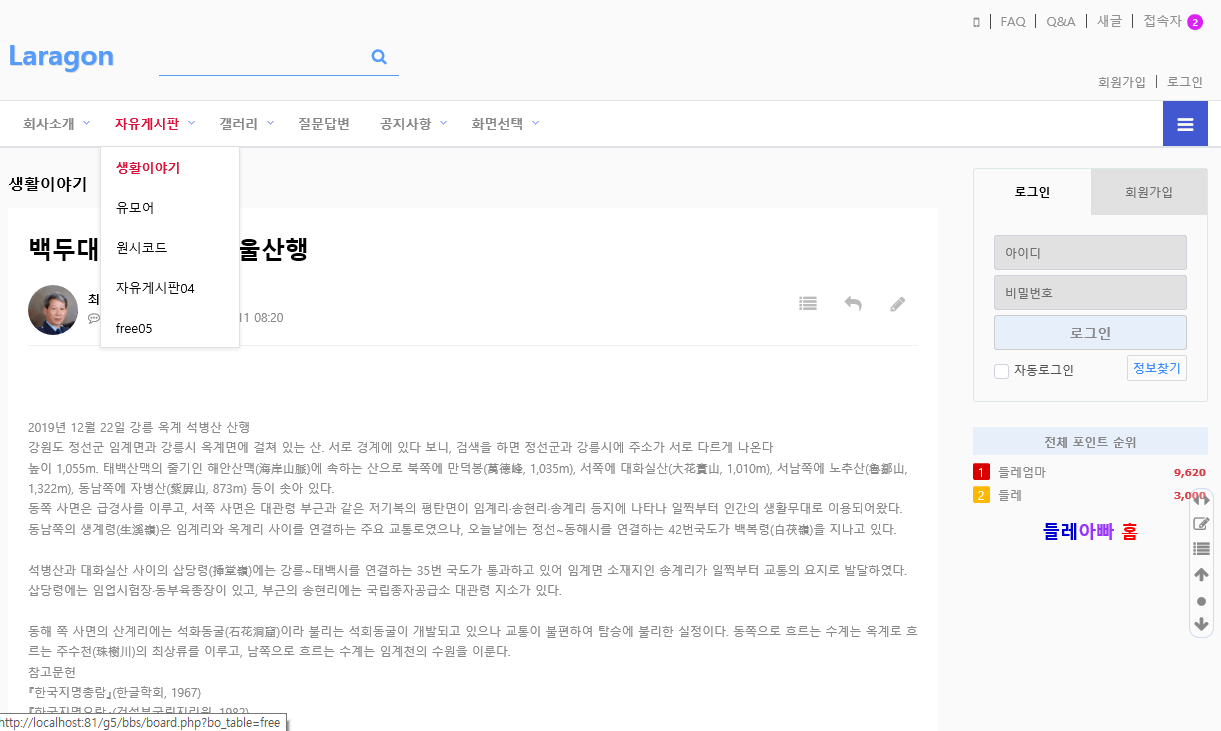Image resolution: width=1221 pixels, height=731 pixels.
Task: Click the floating scroll-to-top up arrow
Action: click(x=1201, y=575)
